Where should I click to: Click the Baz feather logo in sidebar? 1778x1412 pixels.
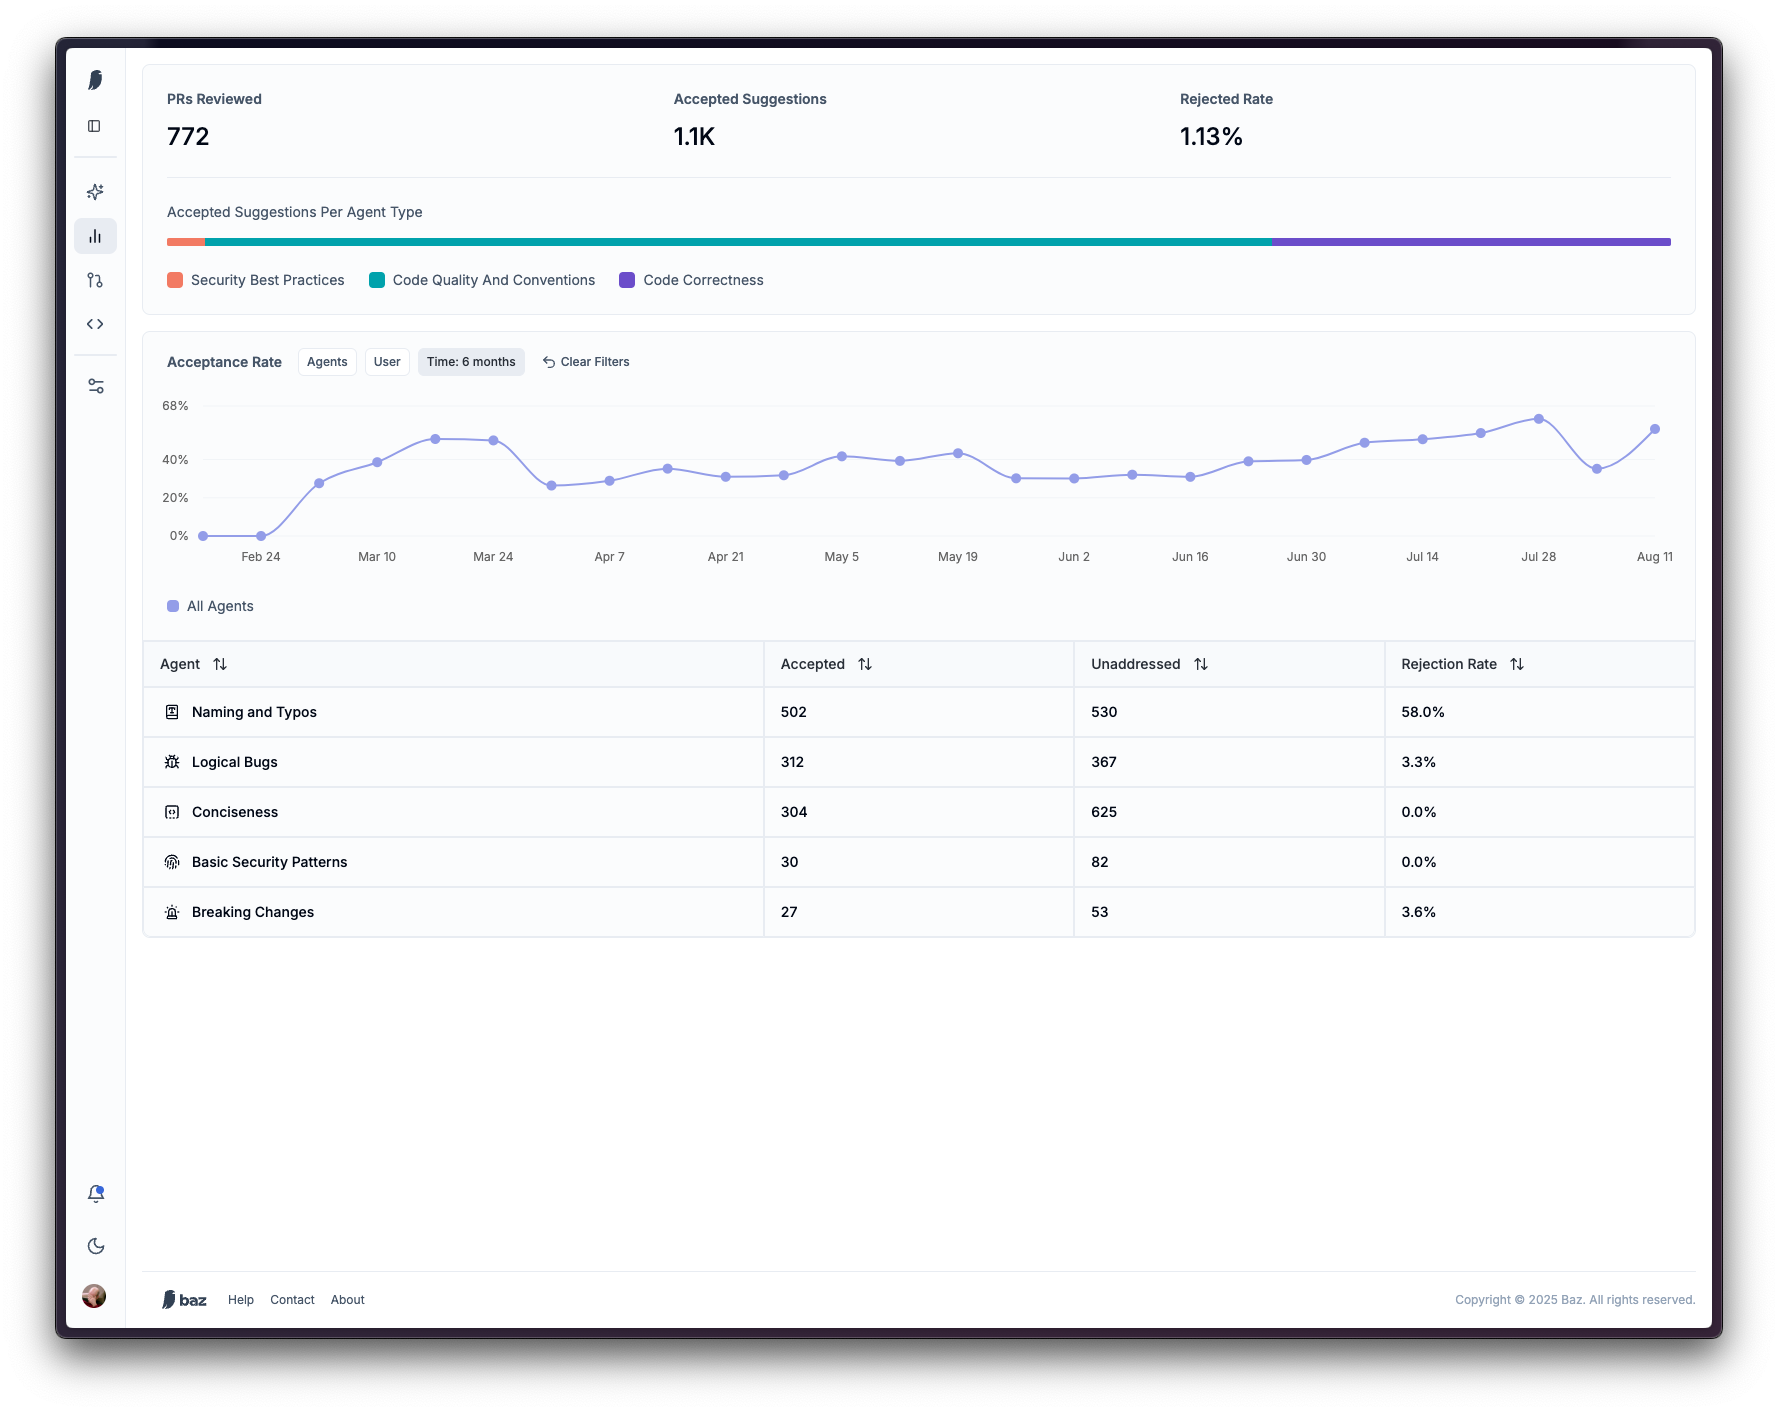click(x=95, y=80)
